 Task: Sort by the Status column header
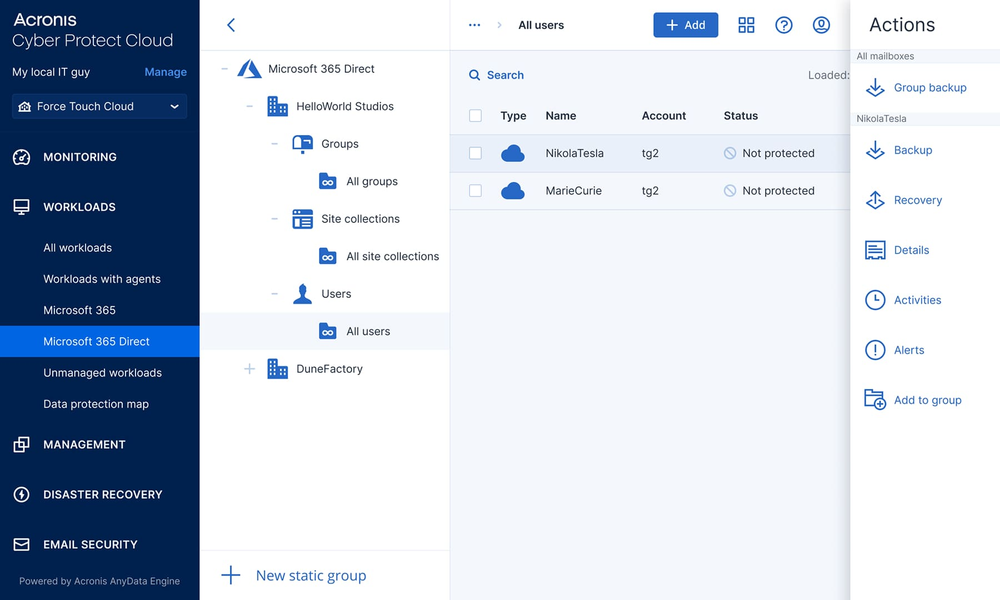point(740,115)
